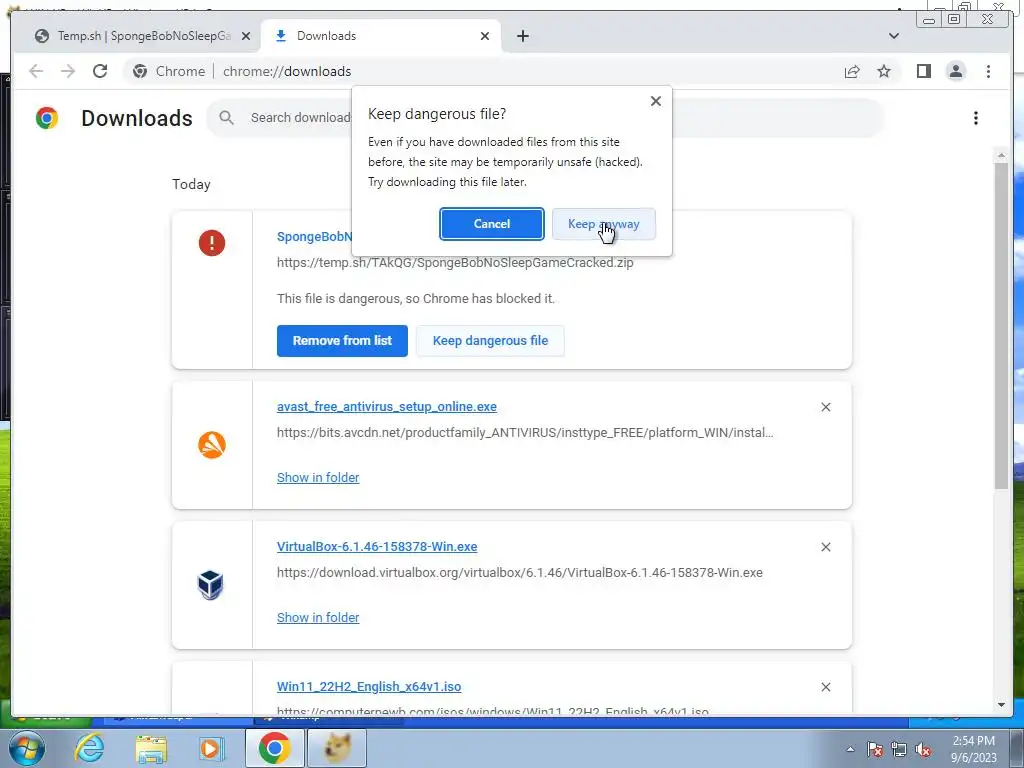Open Action Center flag icon
Viewport: 1024px width, 768px height.
(875, 750)
